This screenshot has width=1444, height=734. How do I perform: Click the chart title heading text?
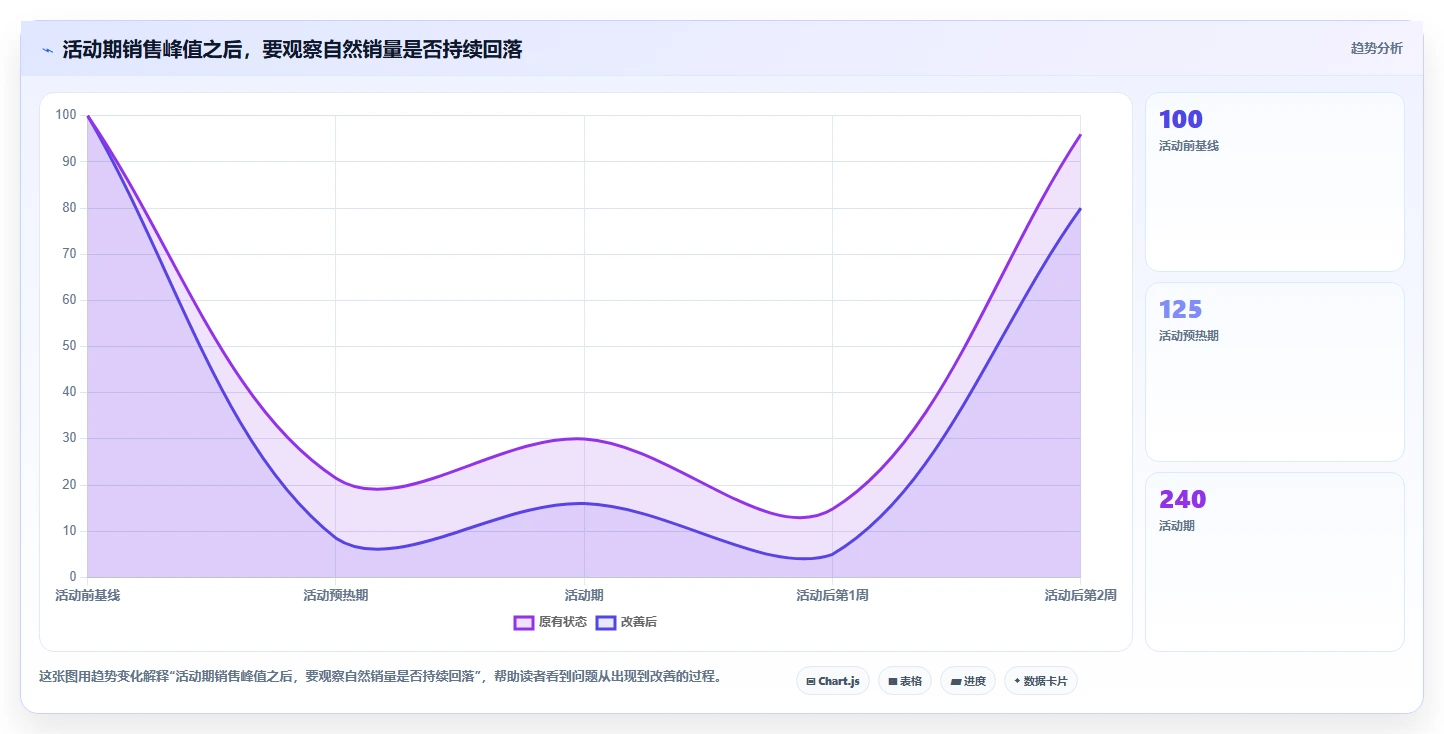pos(292,50)
